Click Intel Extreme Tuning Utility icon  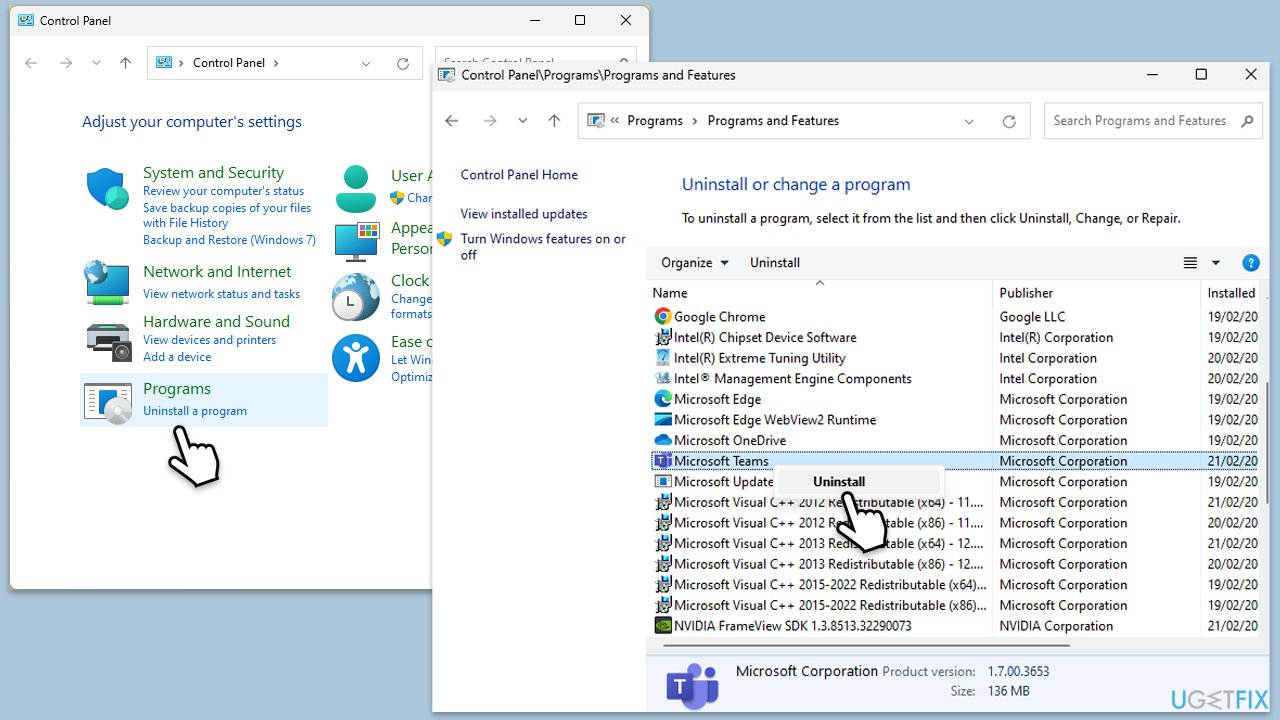click(x=662, y=358)
